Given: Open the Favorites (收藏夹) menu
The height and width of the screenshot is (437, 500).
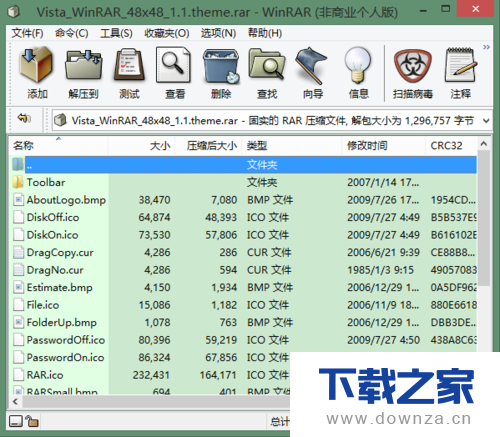Looking at the screenshot, I should point(167,33).
